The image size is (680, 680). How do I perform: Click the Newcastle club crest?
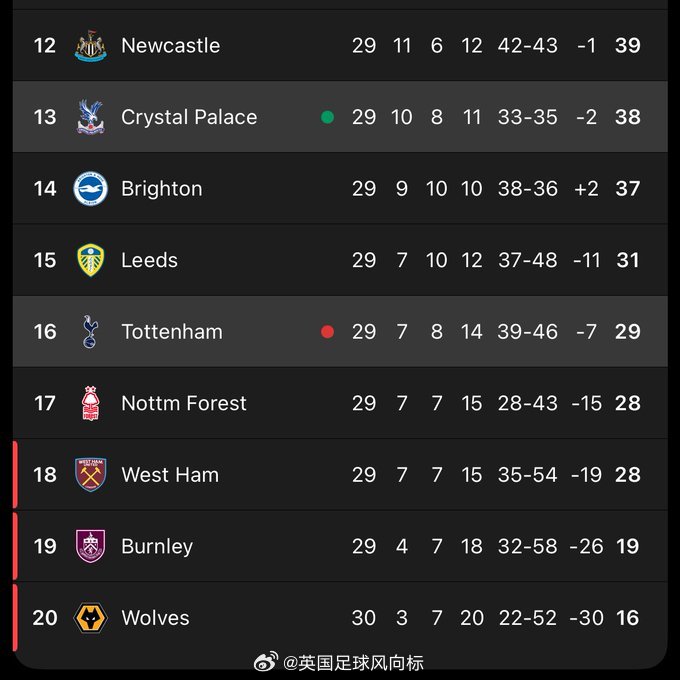(x=91, y=46)
